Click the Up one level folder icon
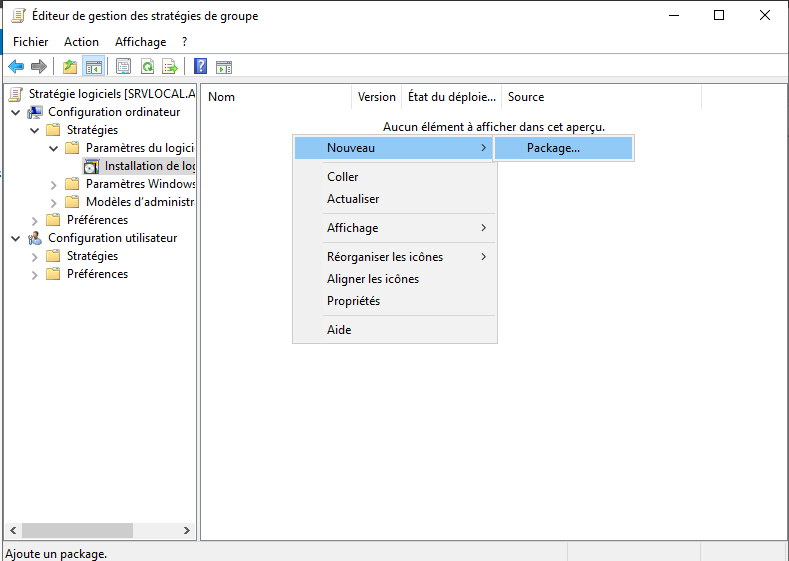This screenshot has height=561, width=789. [x=69, y=67]
